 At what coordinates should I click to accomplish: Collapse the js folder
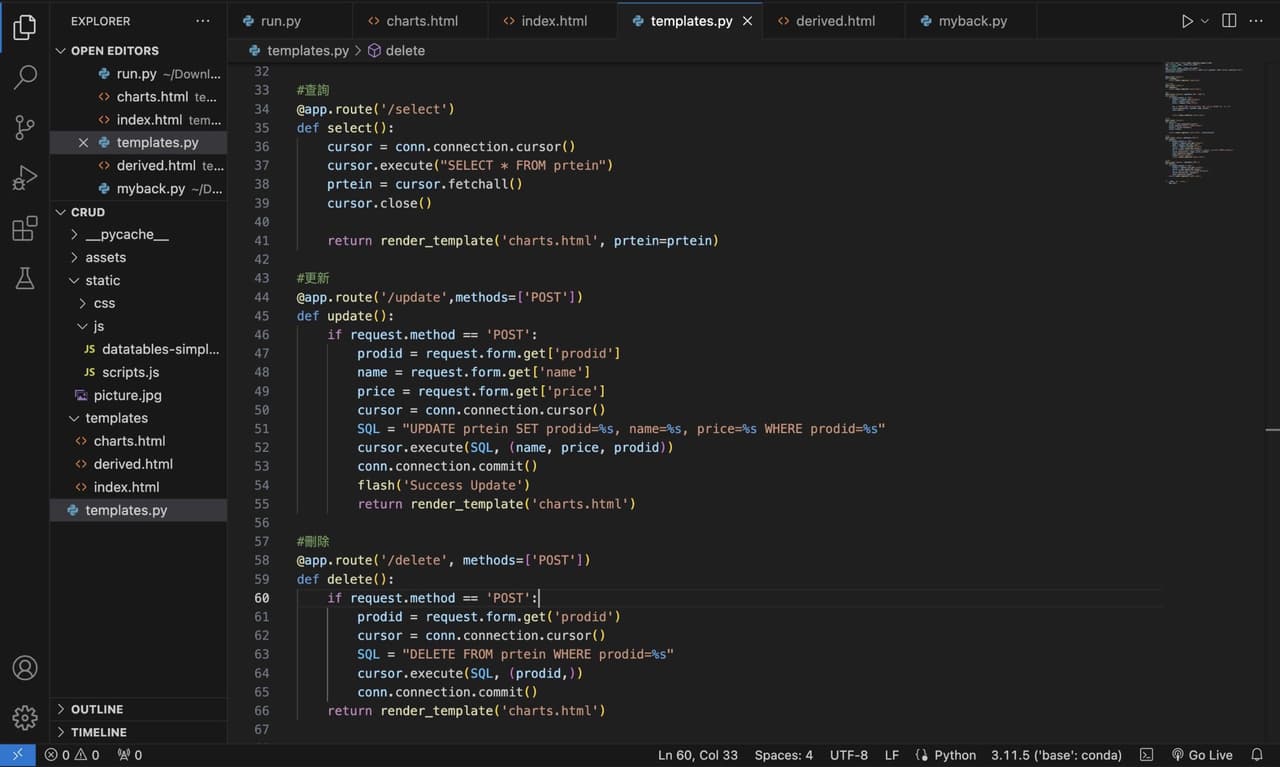97,326
